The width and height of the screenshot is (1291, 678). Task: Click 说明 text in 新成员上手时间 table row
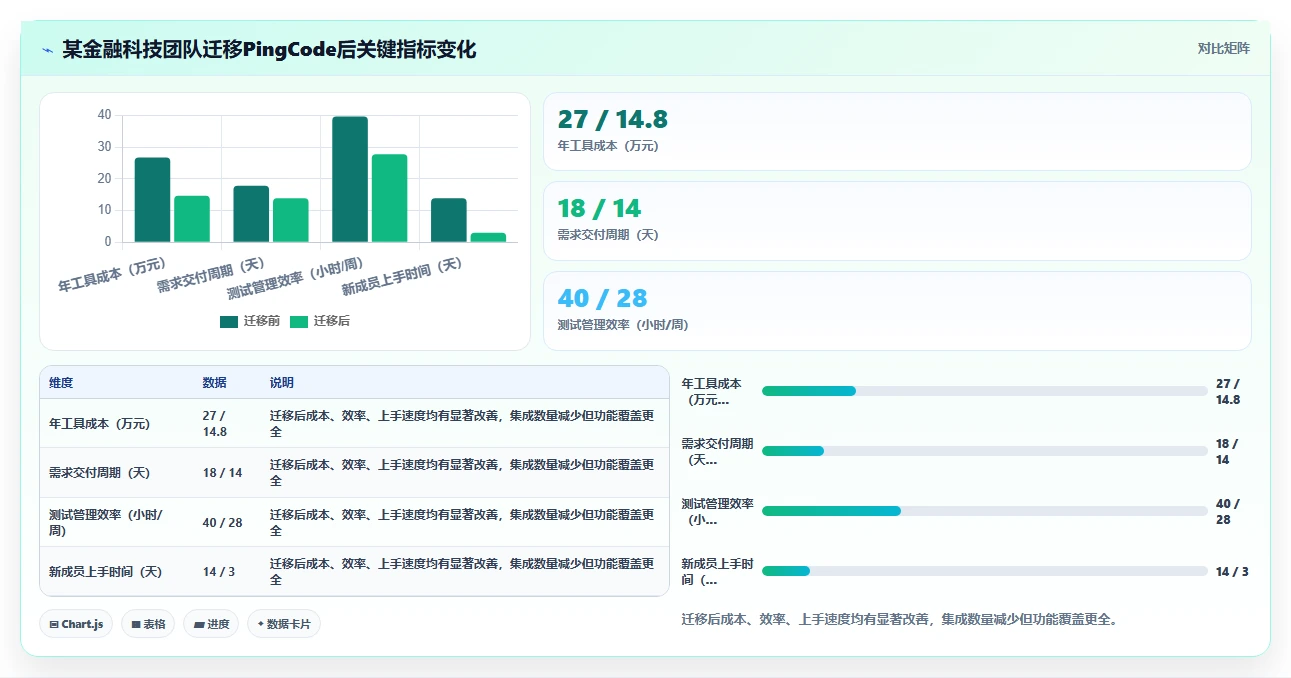[x=462, y=572]
